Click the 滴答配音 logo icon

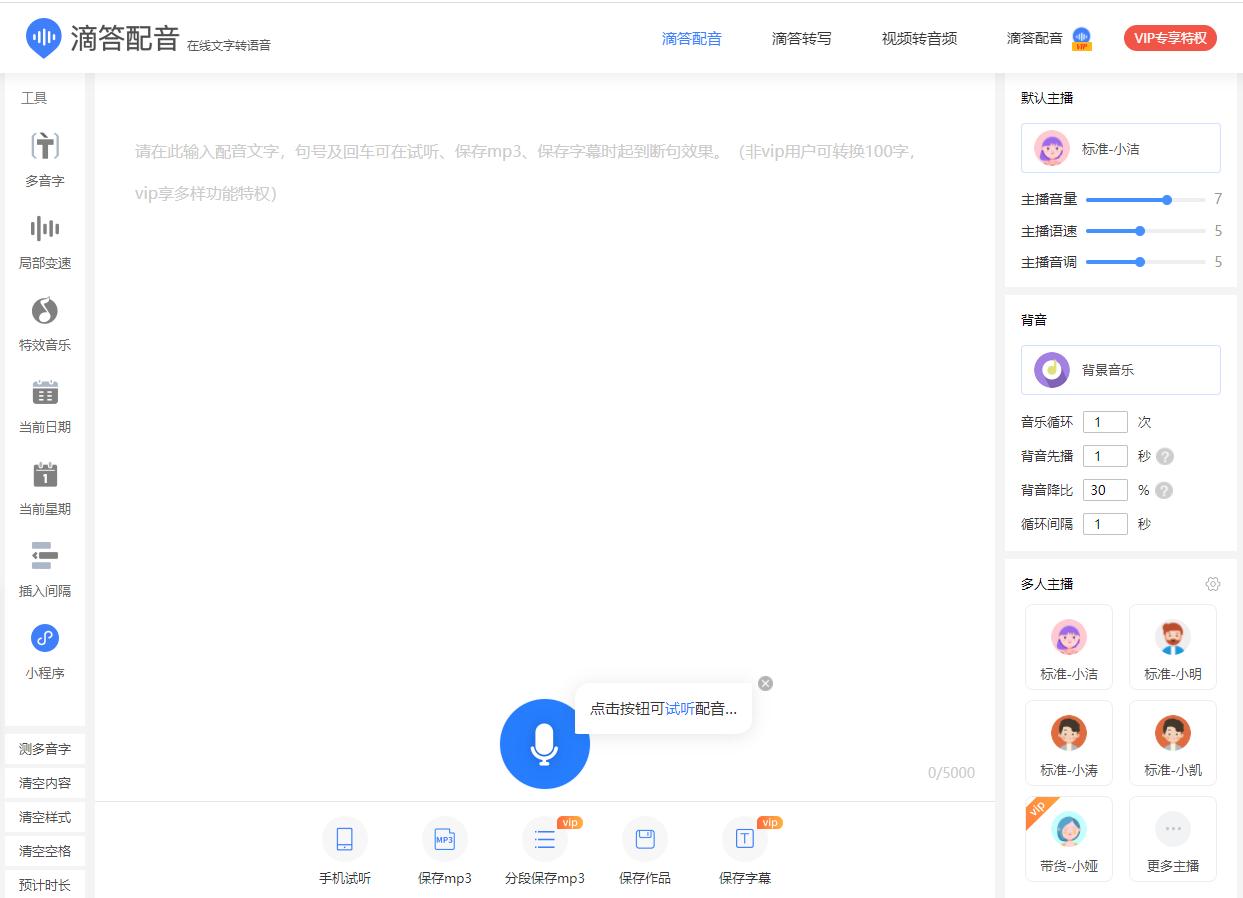[43, 38]
